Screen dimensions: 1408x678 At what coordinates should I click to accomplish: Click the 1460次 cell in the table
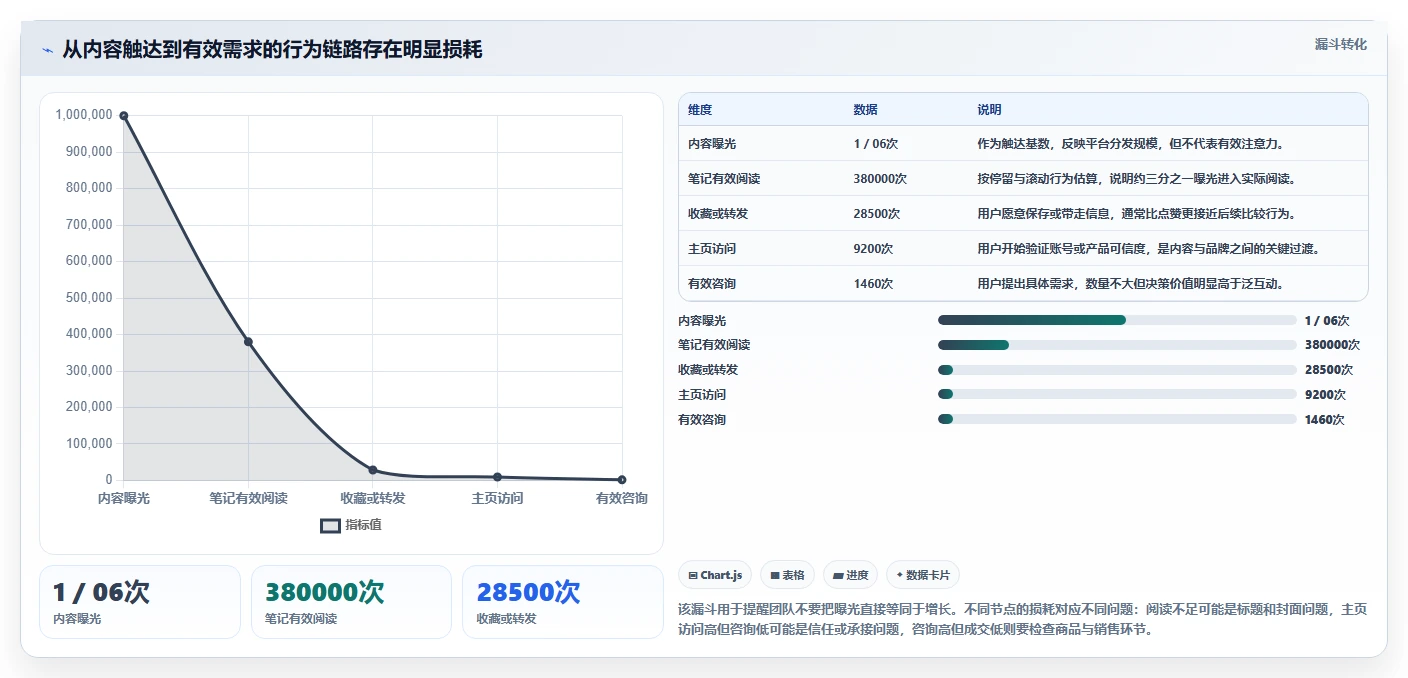click(873, 284)
